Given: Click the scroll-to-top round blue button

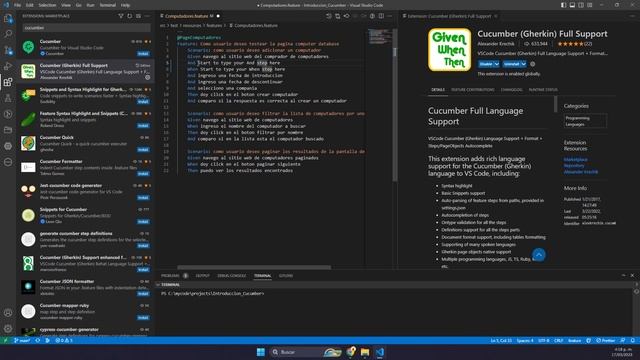Looking at the screenshot, I should click(539, 255).
